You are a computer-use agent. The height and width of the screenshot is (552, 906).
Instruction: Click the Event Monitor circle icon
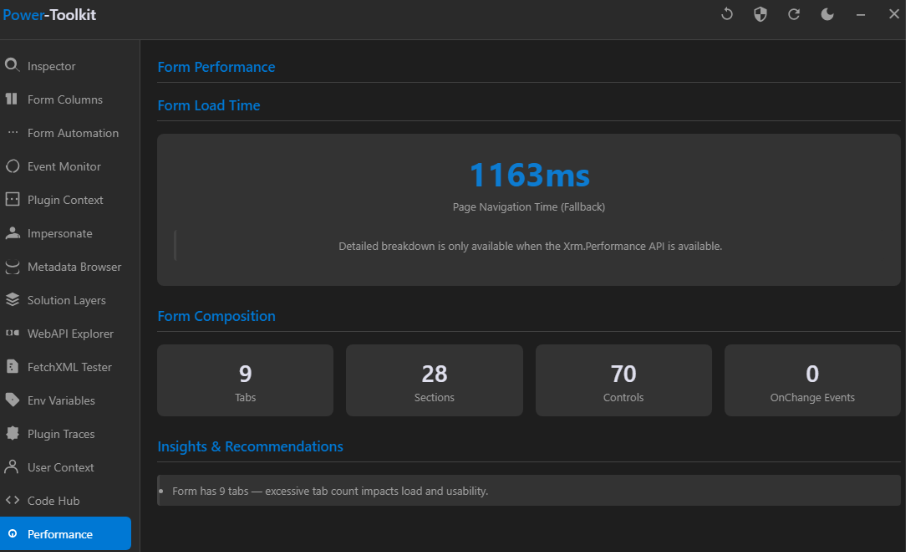click(x=12, y=166)
